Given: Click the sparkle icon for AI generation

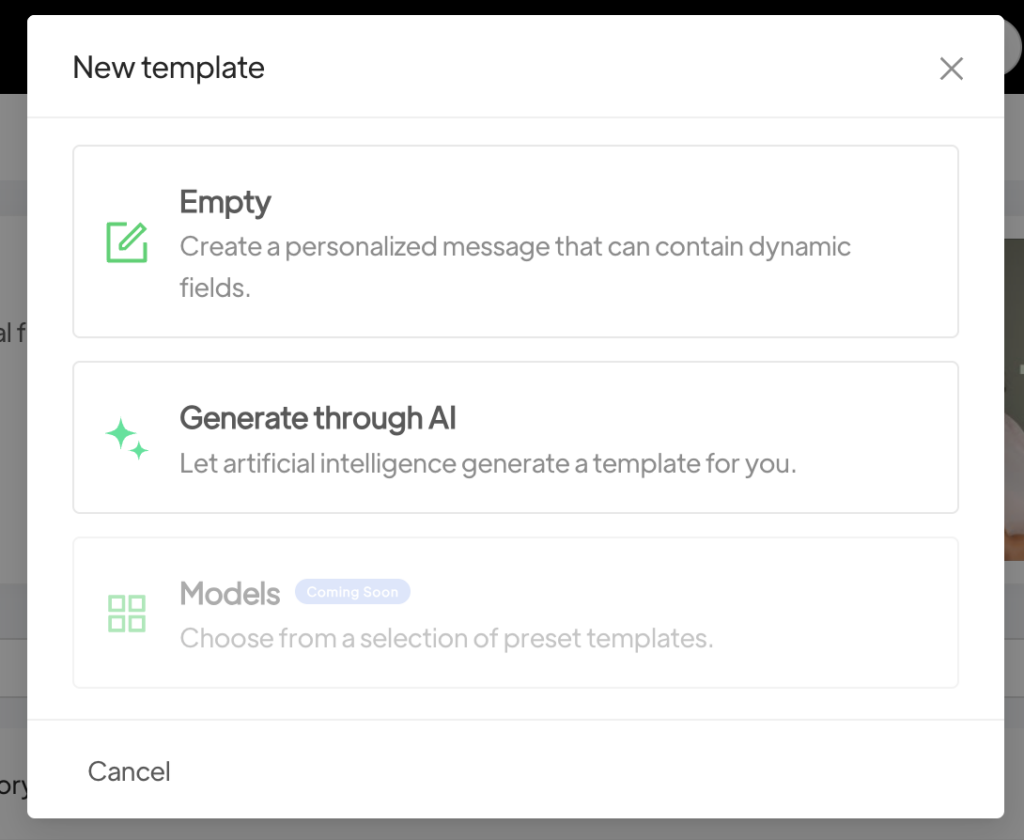Looking at the screenshot, I should (127, 439).
